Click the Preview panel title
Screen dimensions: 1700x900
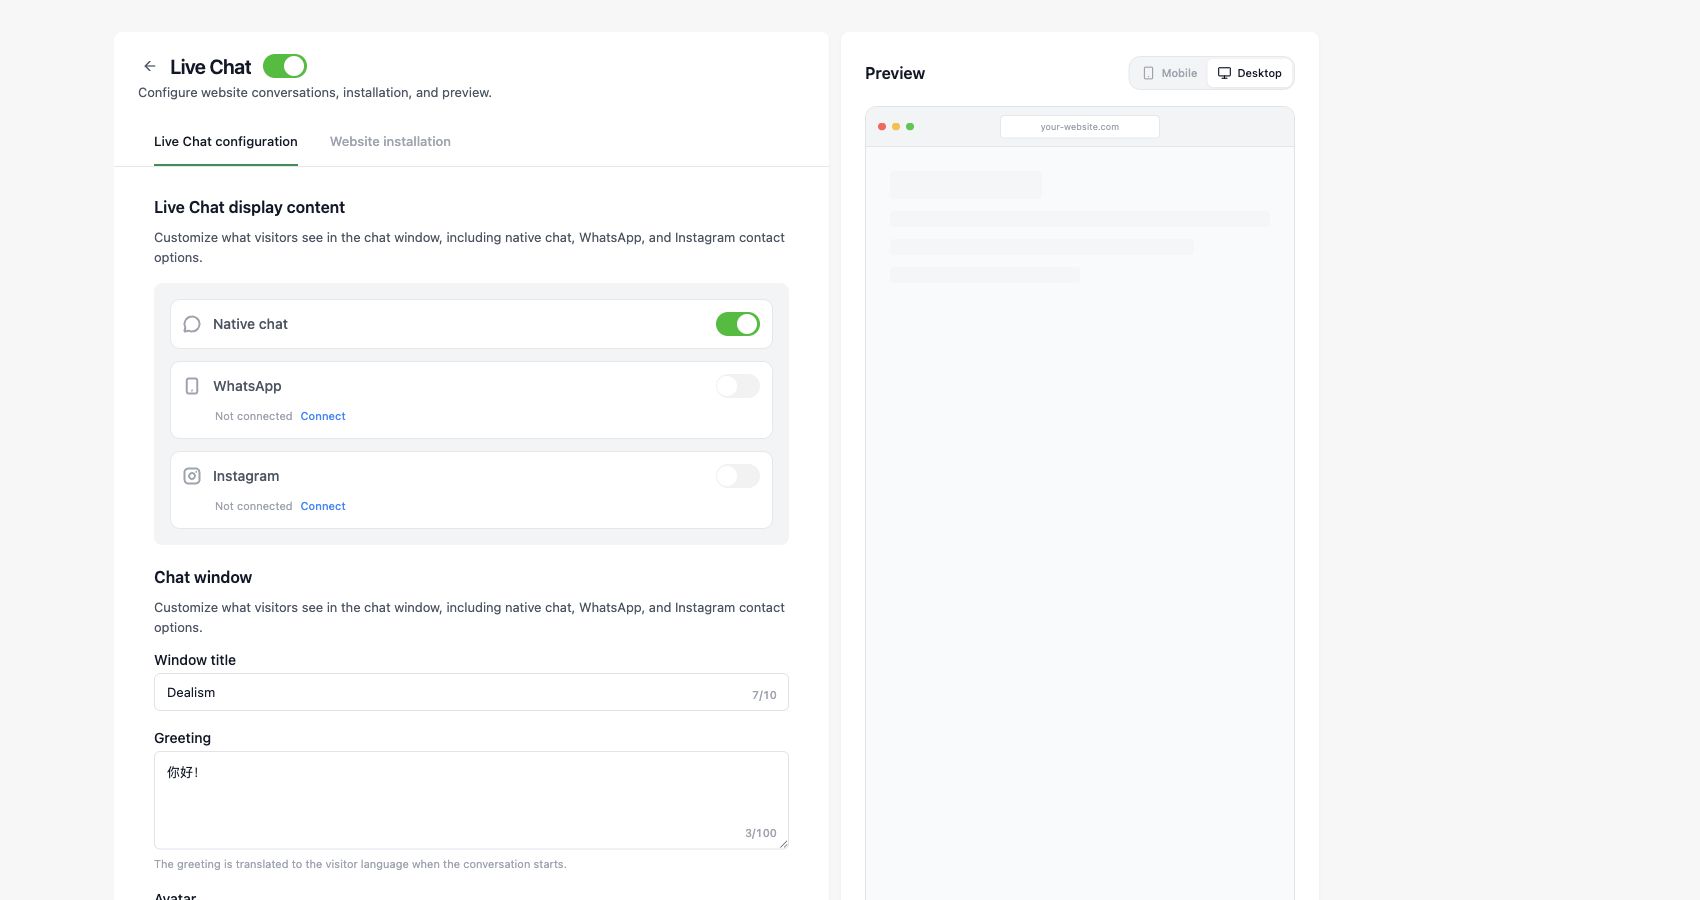pyautogui.click(x=895, y=73)
